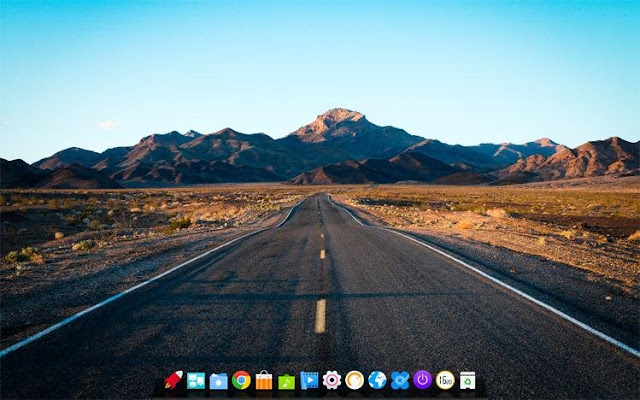Click the purple power shutdown icon
640x400 pixels.
pos(422,380)
